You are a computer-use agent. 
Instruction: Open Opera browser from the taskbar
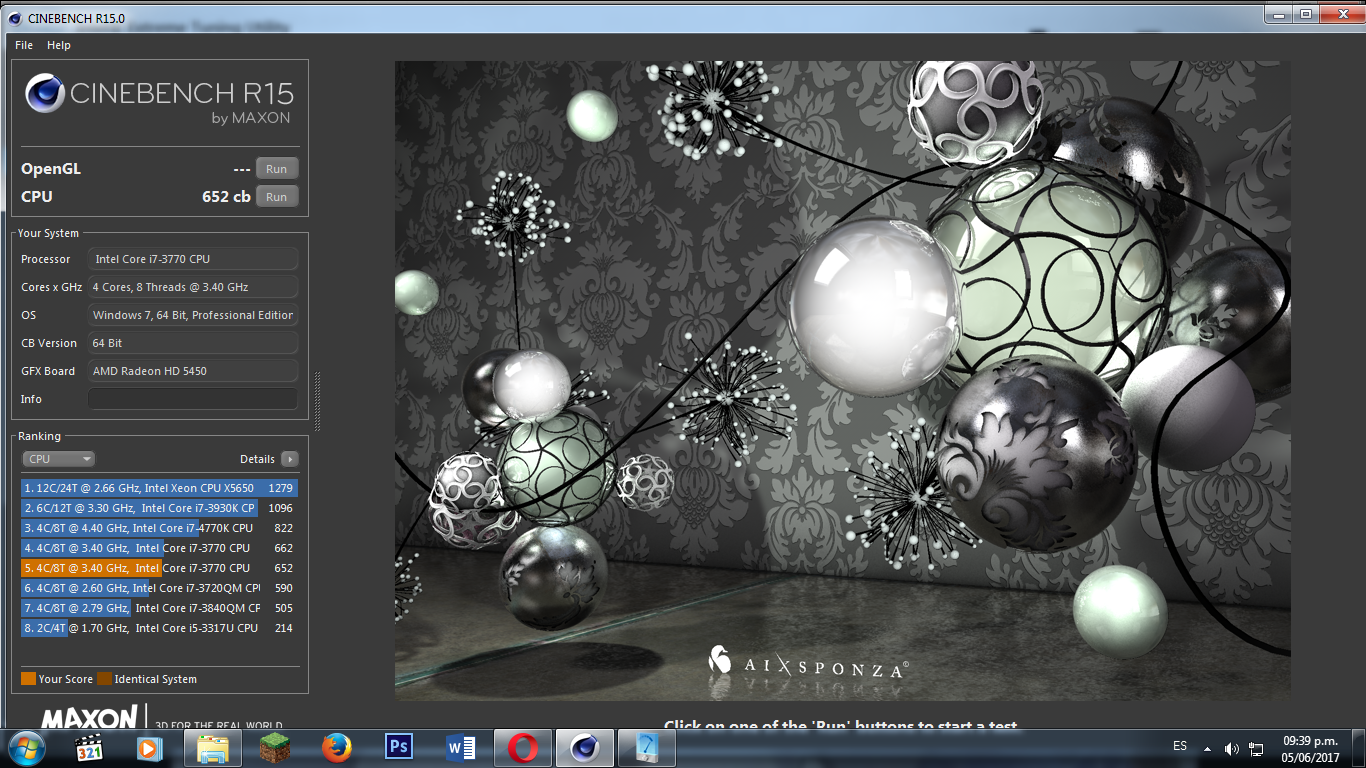pyautogui.click(x=523, y=748)
